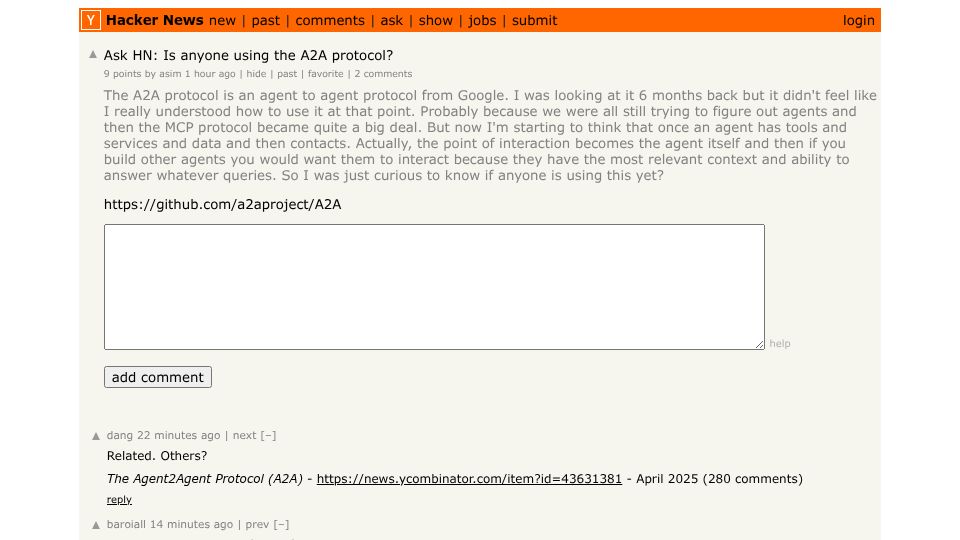
Task: Open the show section
Action: pos(435,21)
